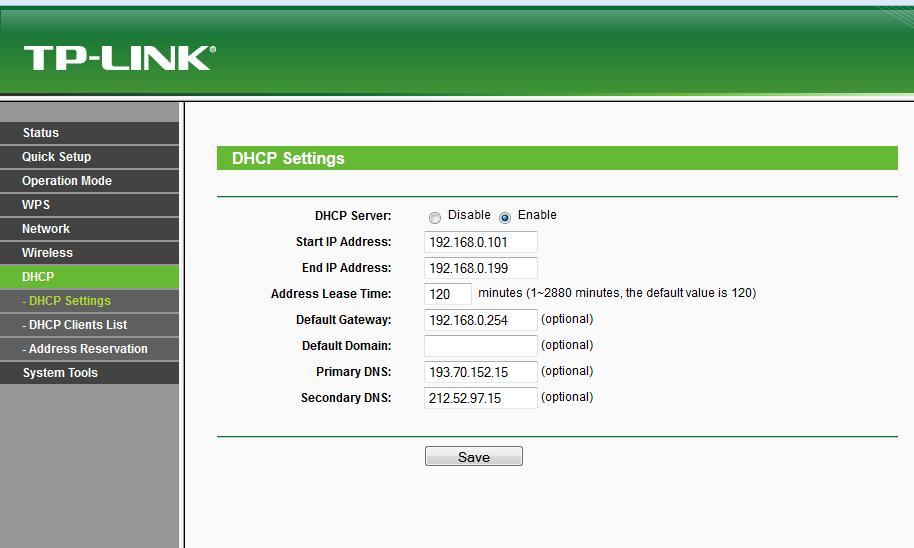
Task: Click the Start IP Address field
Action: point(480,242)
